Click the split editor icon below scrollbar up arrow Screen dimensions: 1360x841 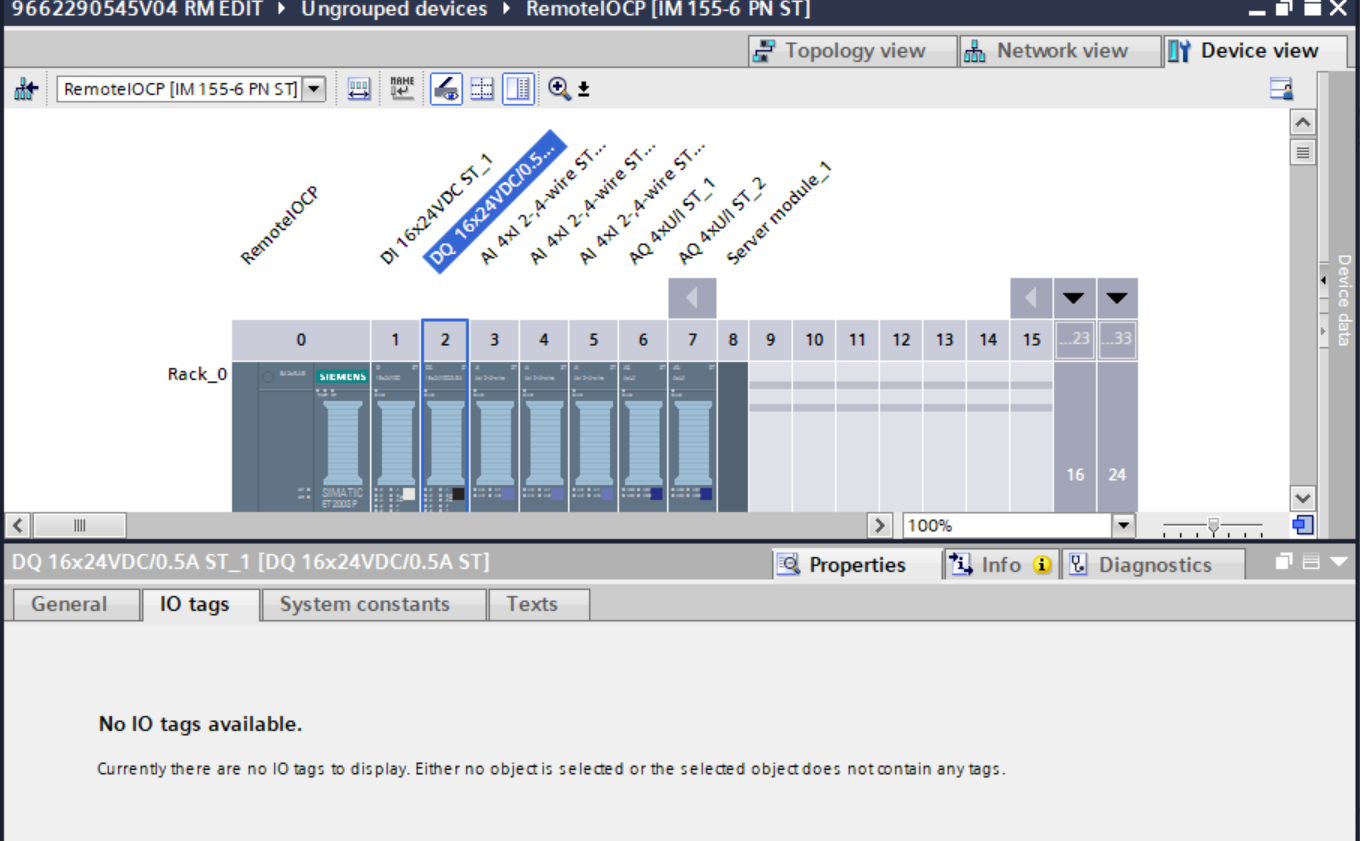pyautogui.click(x=1302, y=153)
